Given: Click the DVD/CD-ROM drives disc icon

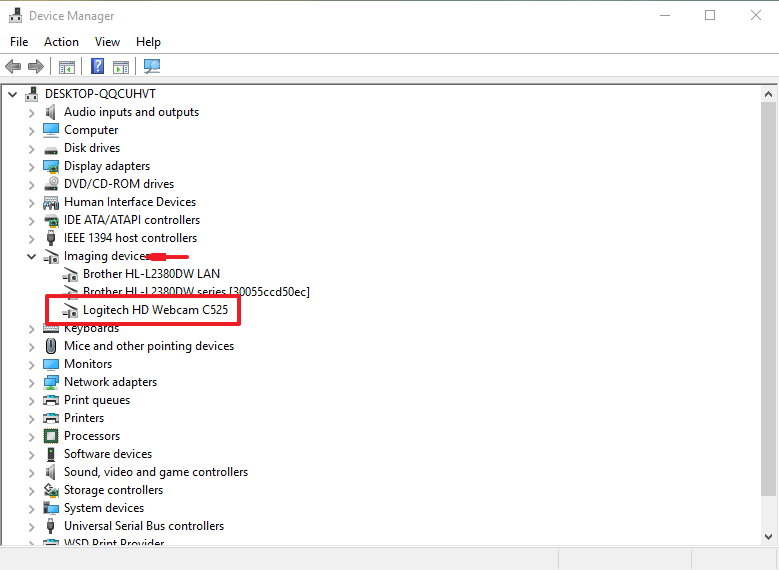Looking at the screenshot, I should (51, 184).
